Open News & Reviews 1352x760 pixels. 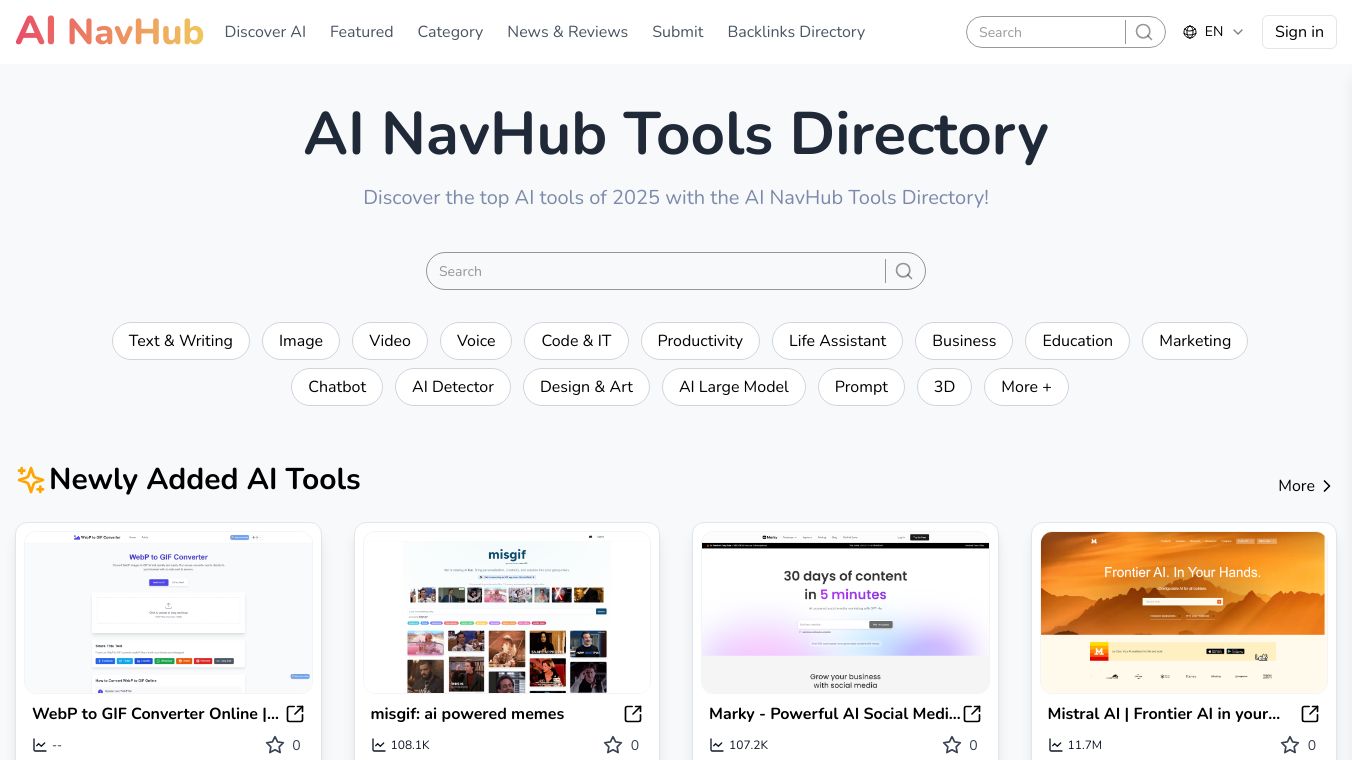point(567,32)
